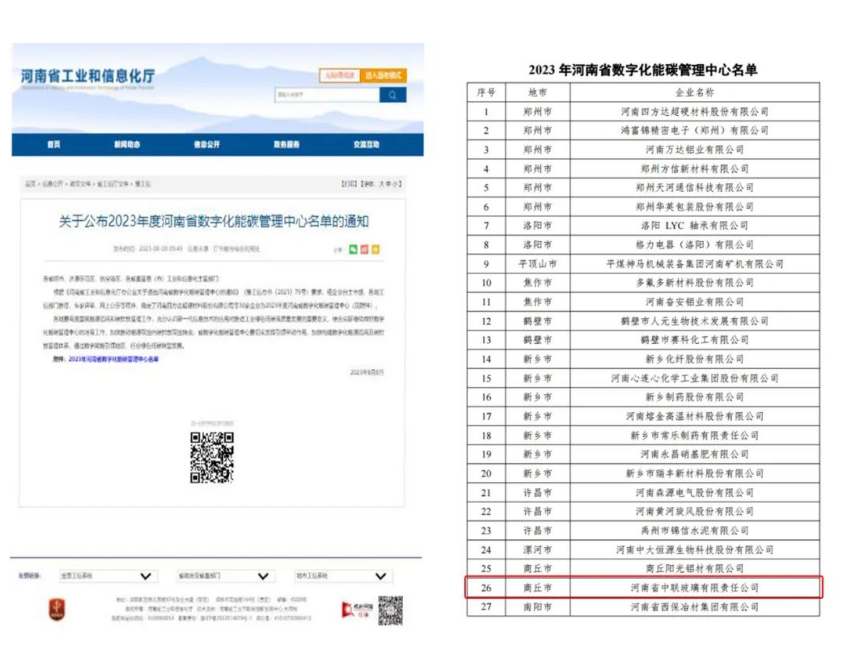This screenshot has width=866, height=666.
Task: Select the cell 河南中大恒源生物科技股份有限公司
Action: coord(695,549)
